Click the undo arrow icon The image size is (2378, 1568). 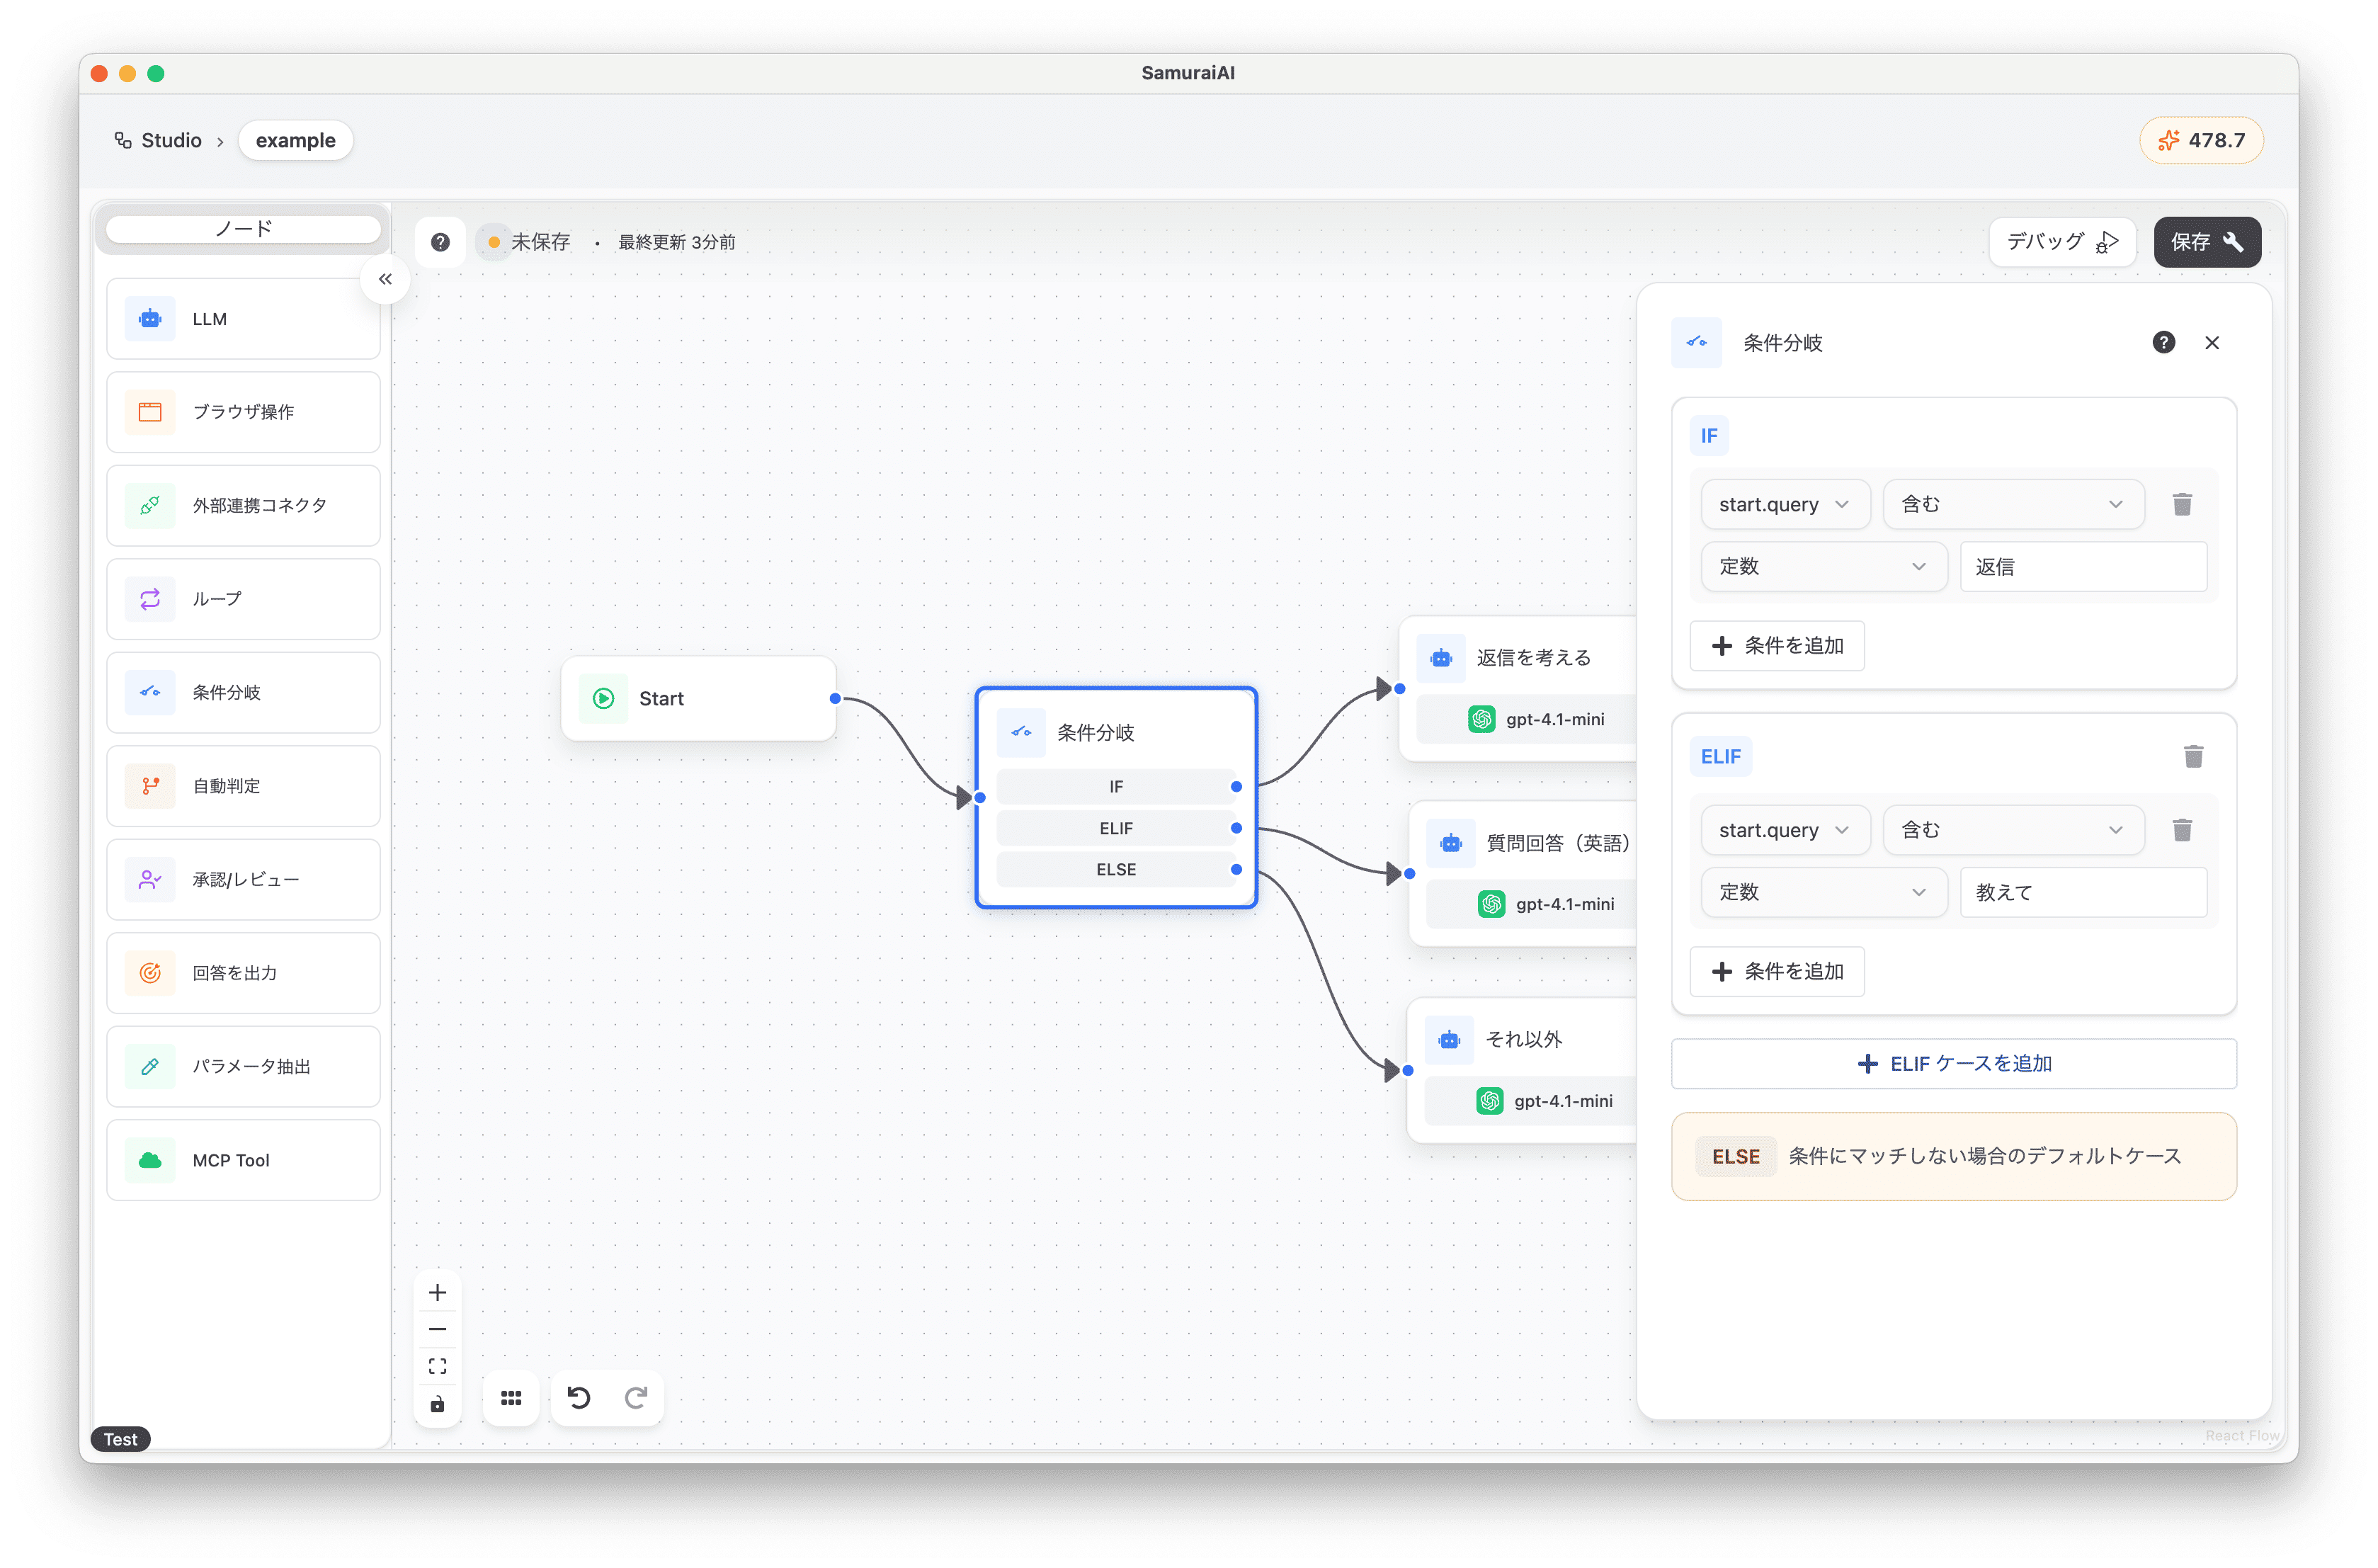579,1397
